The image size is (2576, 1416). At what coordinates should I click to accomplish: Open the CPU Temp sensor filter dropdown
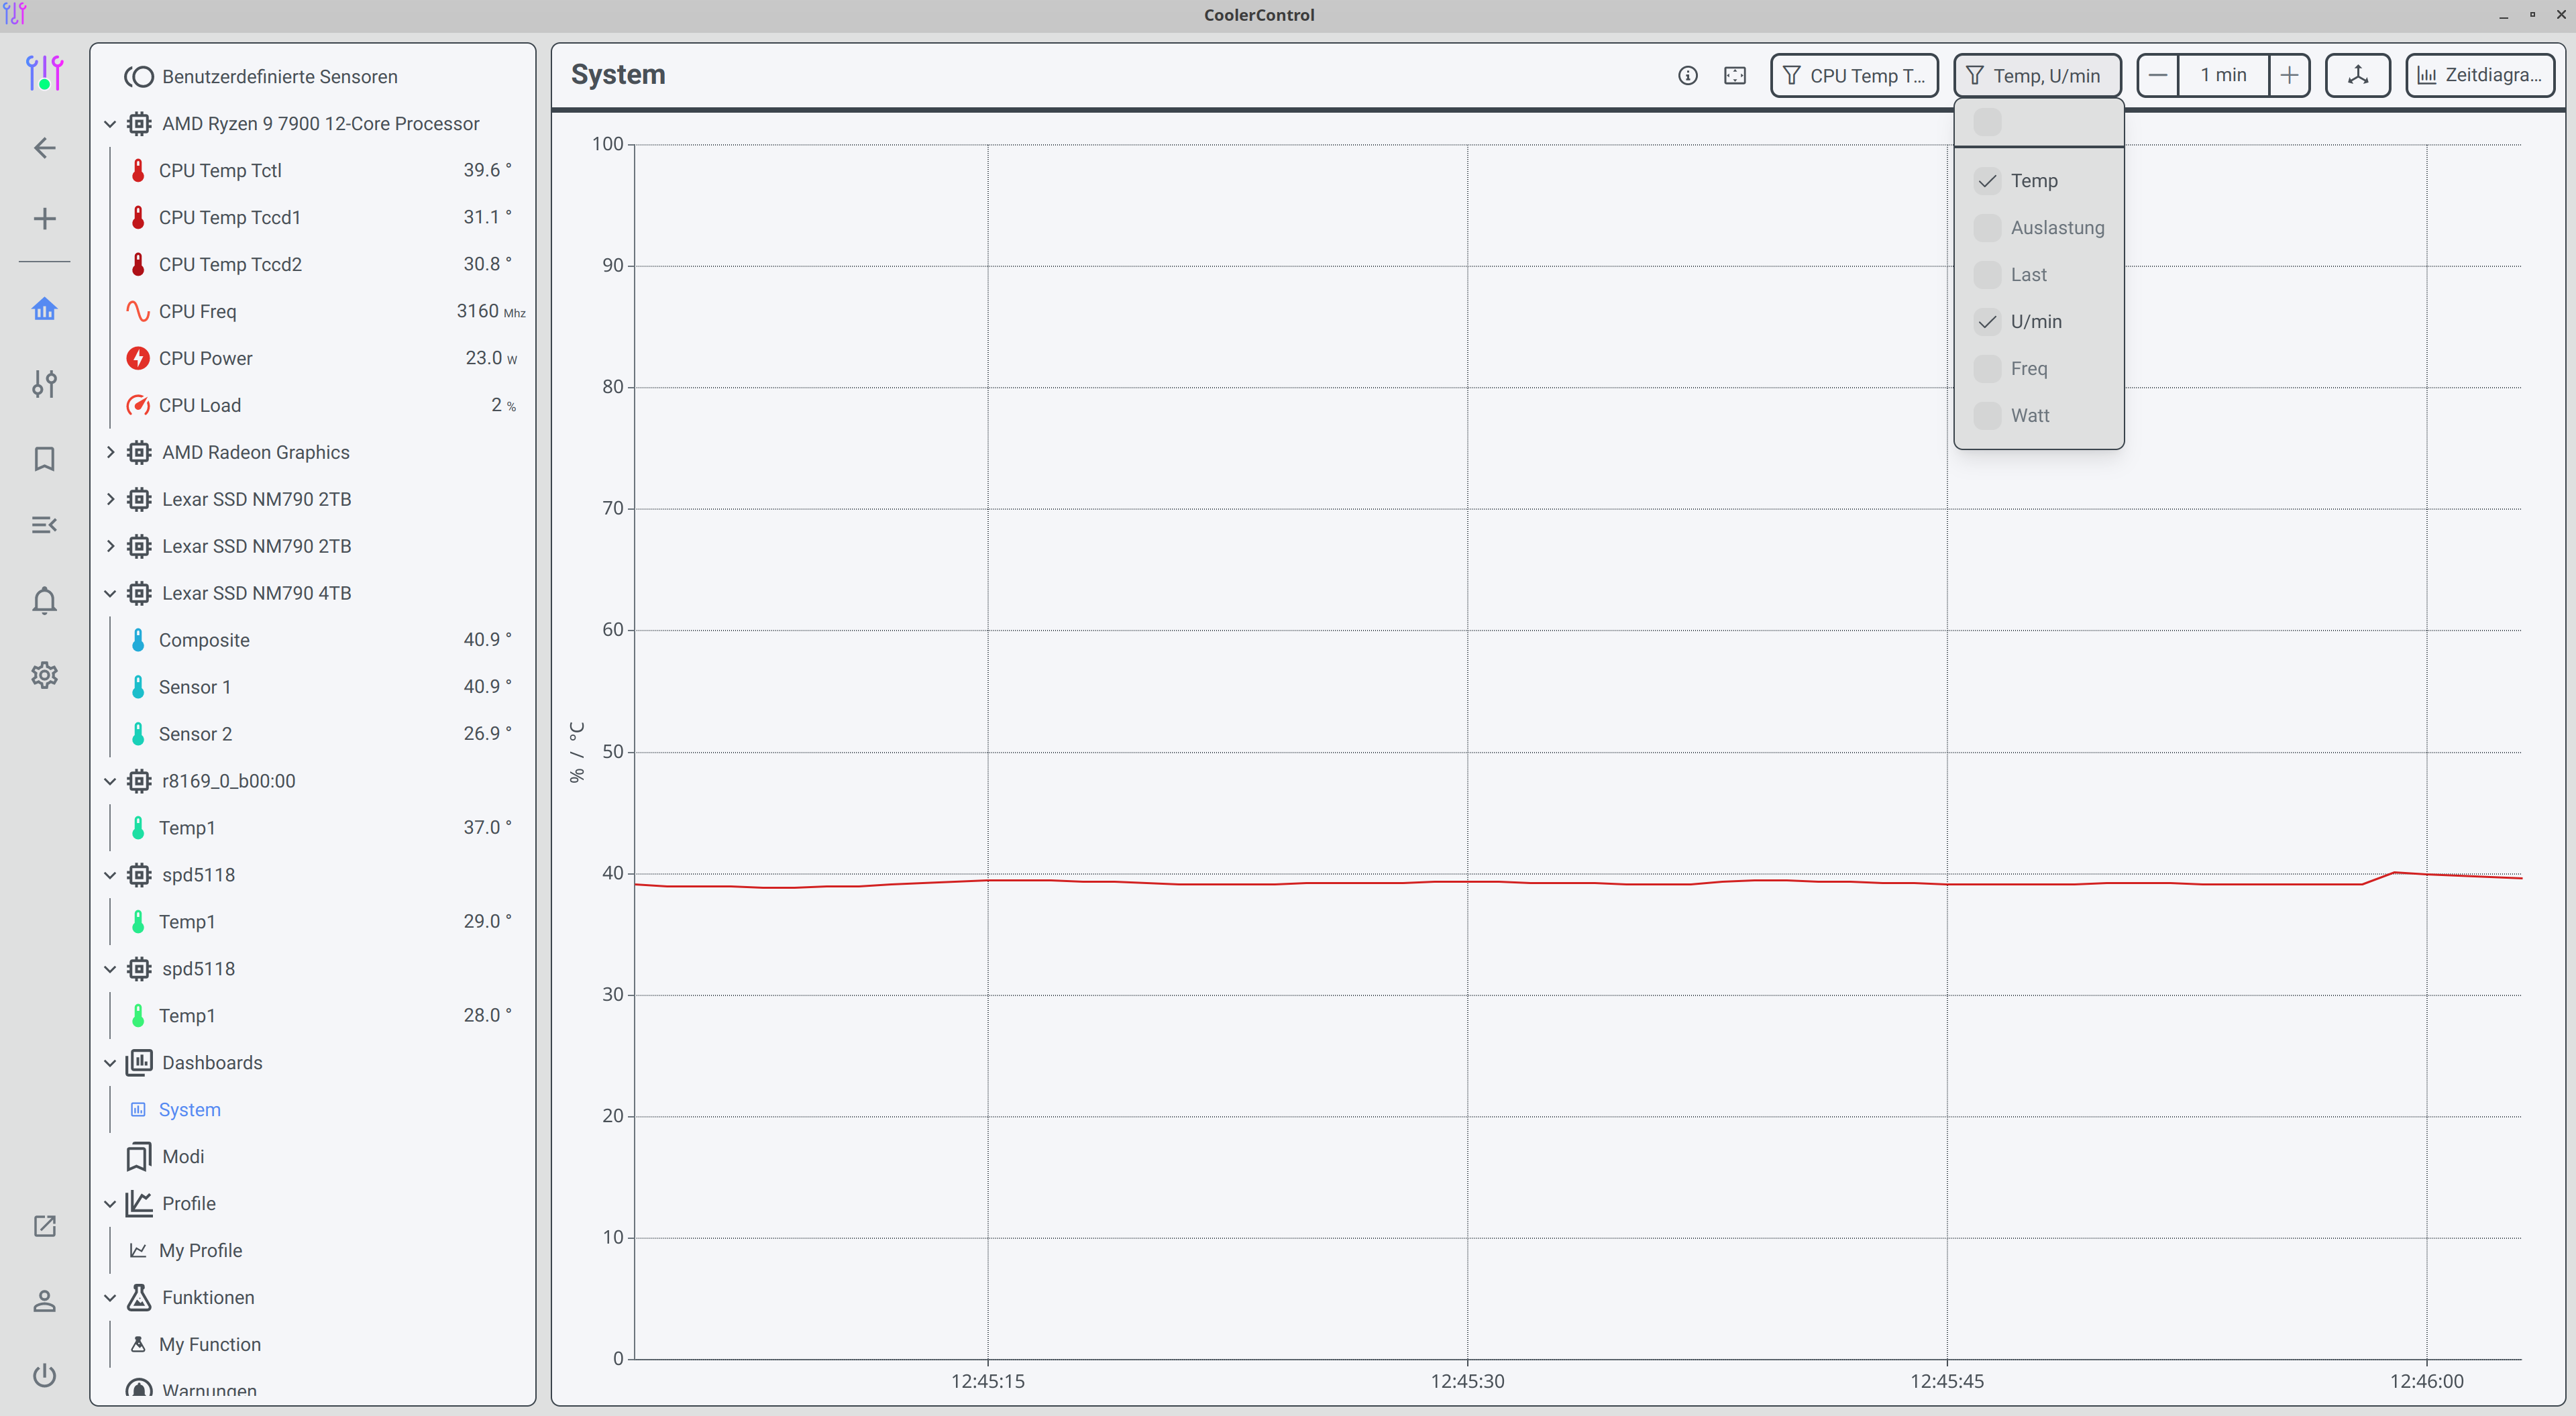tap(1853, 76)
